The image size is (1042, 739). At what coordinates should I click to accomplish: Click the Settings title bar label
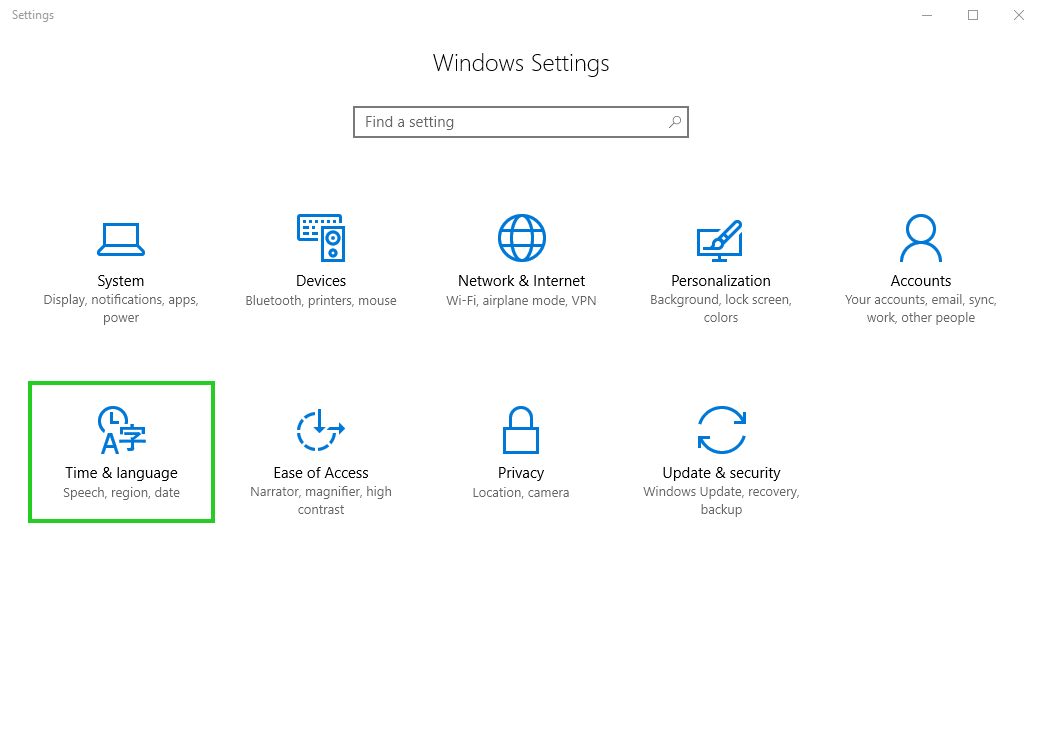(32, 14)
